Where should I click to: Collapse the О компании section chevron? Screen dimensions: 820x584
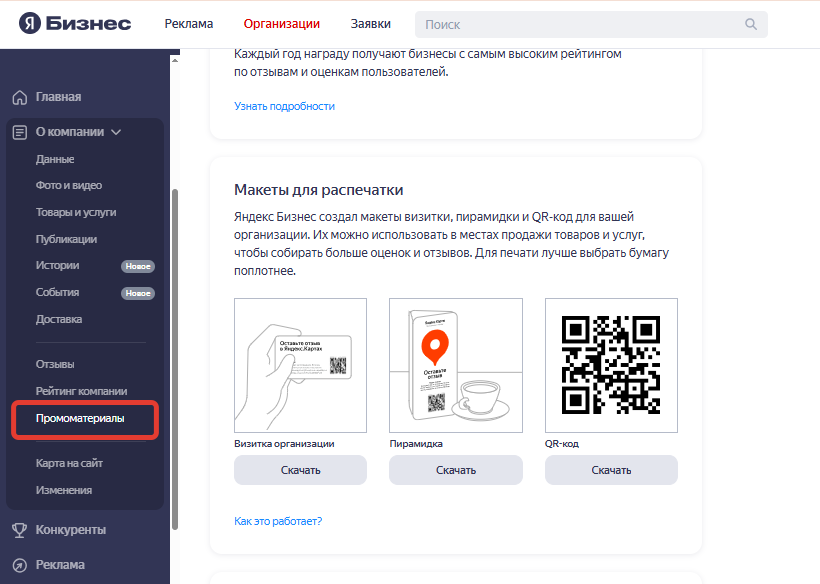pyautogui.click(x=116, y=132)
